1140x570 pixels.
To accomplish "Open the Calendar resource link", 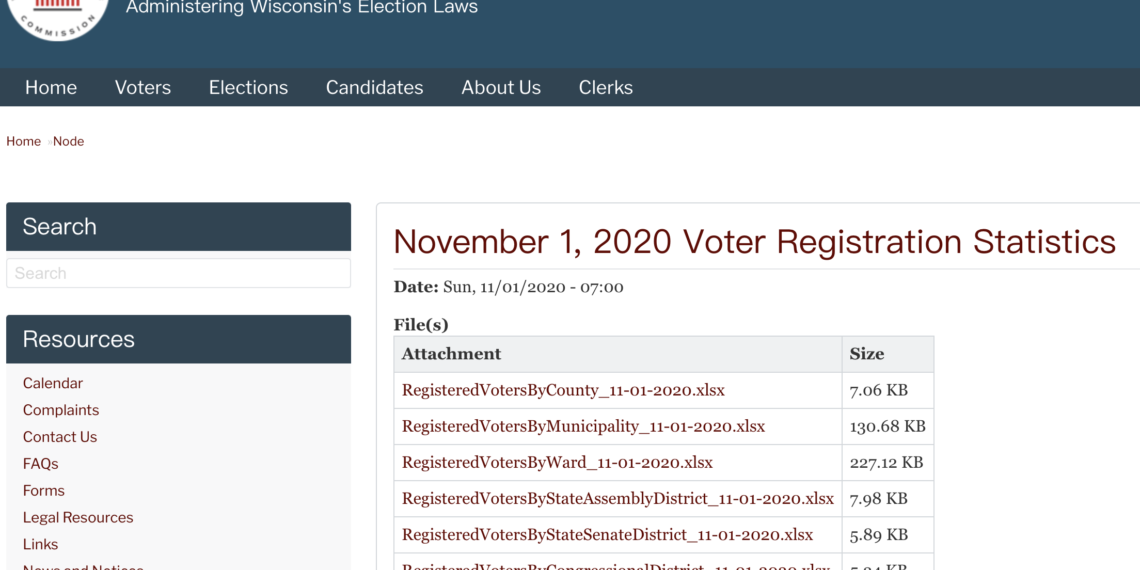I will coord(52,383).
